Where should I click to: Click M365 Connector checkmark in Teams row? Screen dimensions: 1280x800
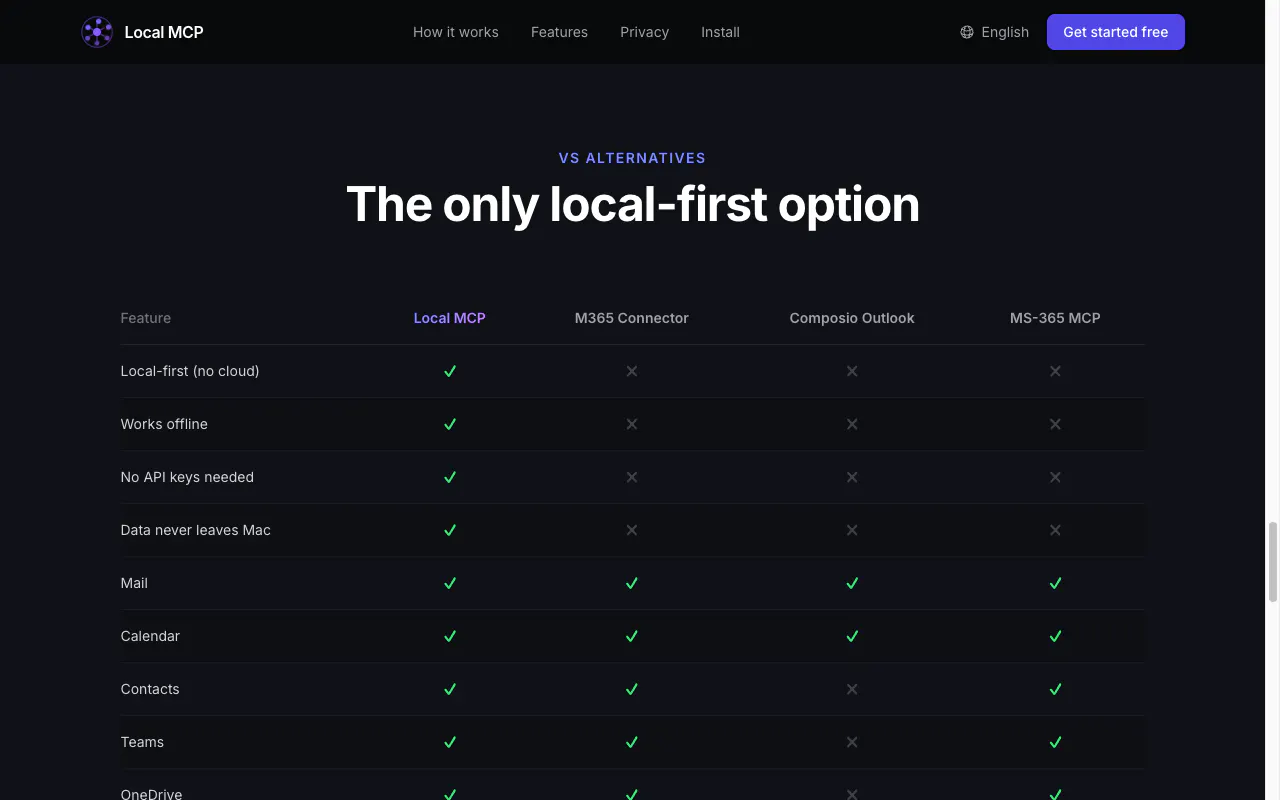tap(632, 742)
